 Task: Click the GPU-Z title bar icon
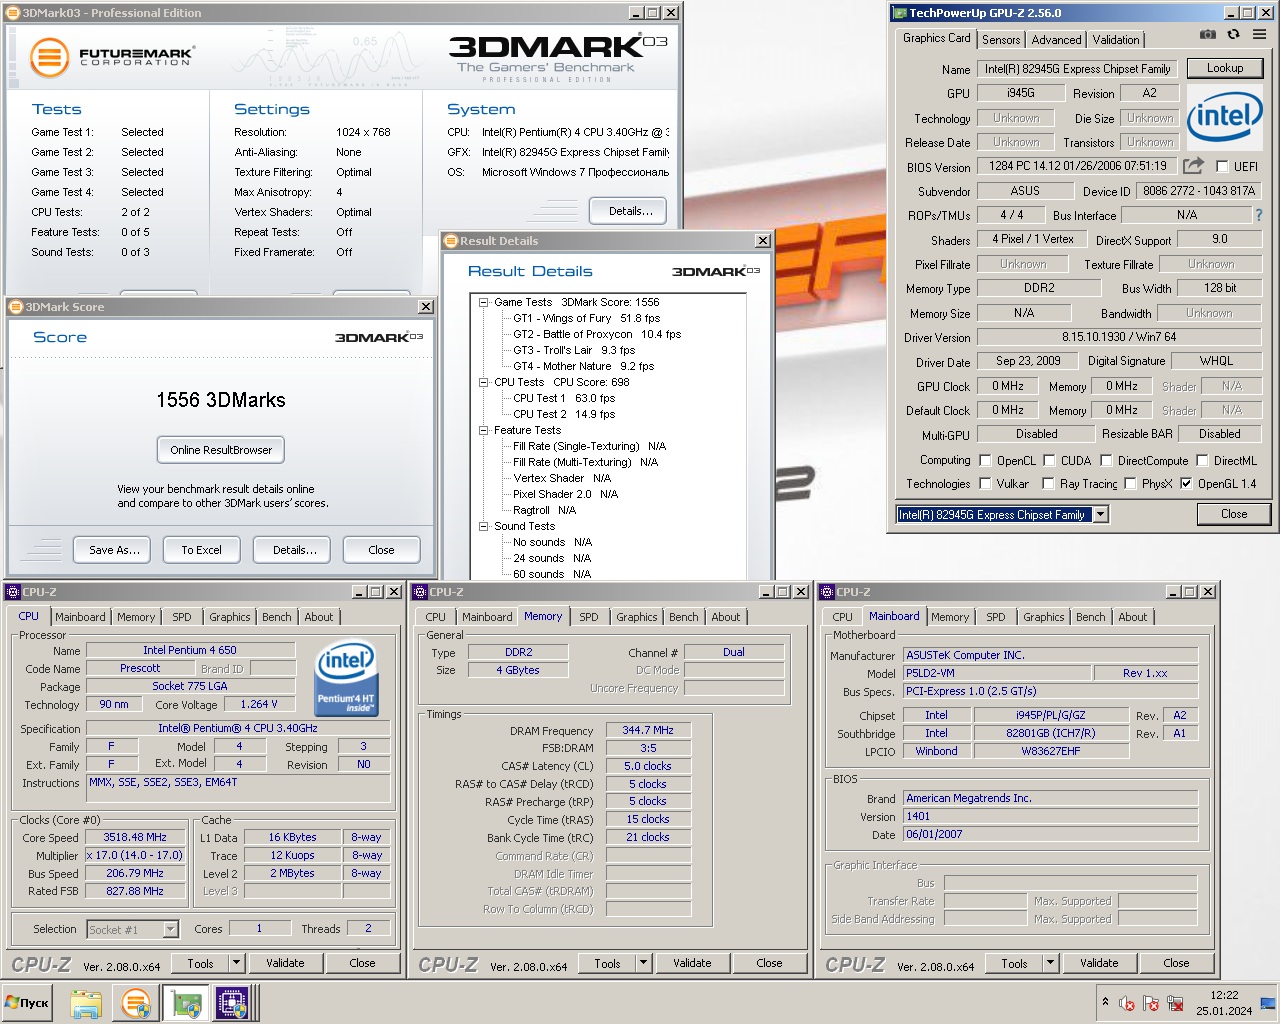(x=900, y=13)
